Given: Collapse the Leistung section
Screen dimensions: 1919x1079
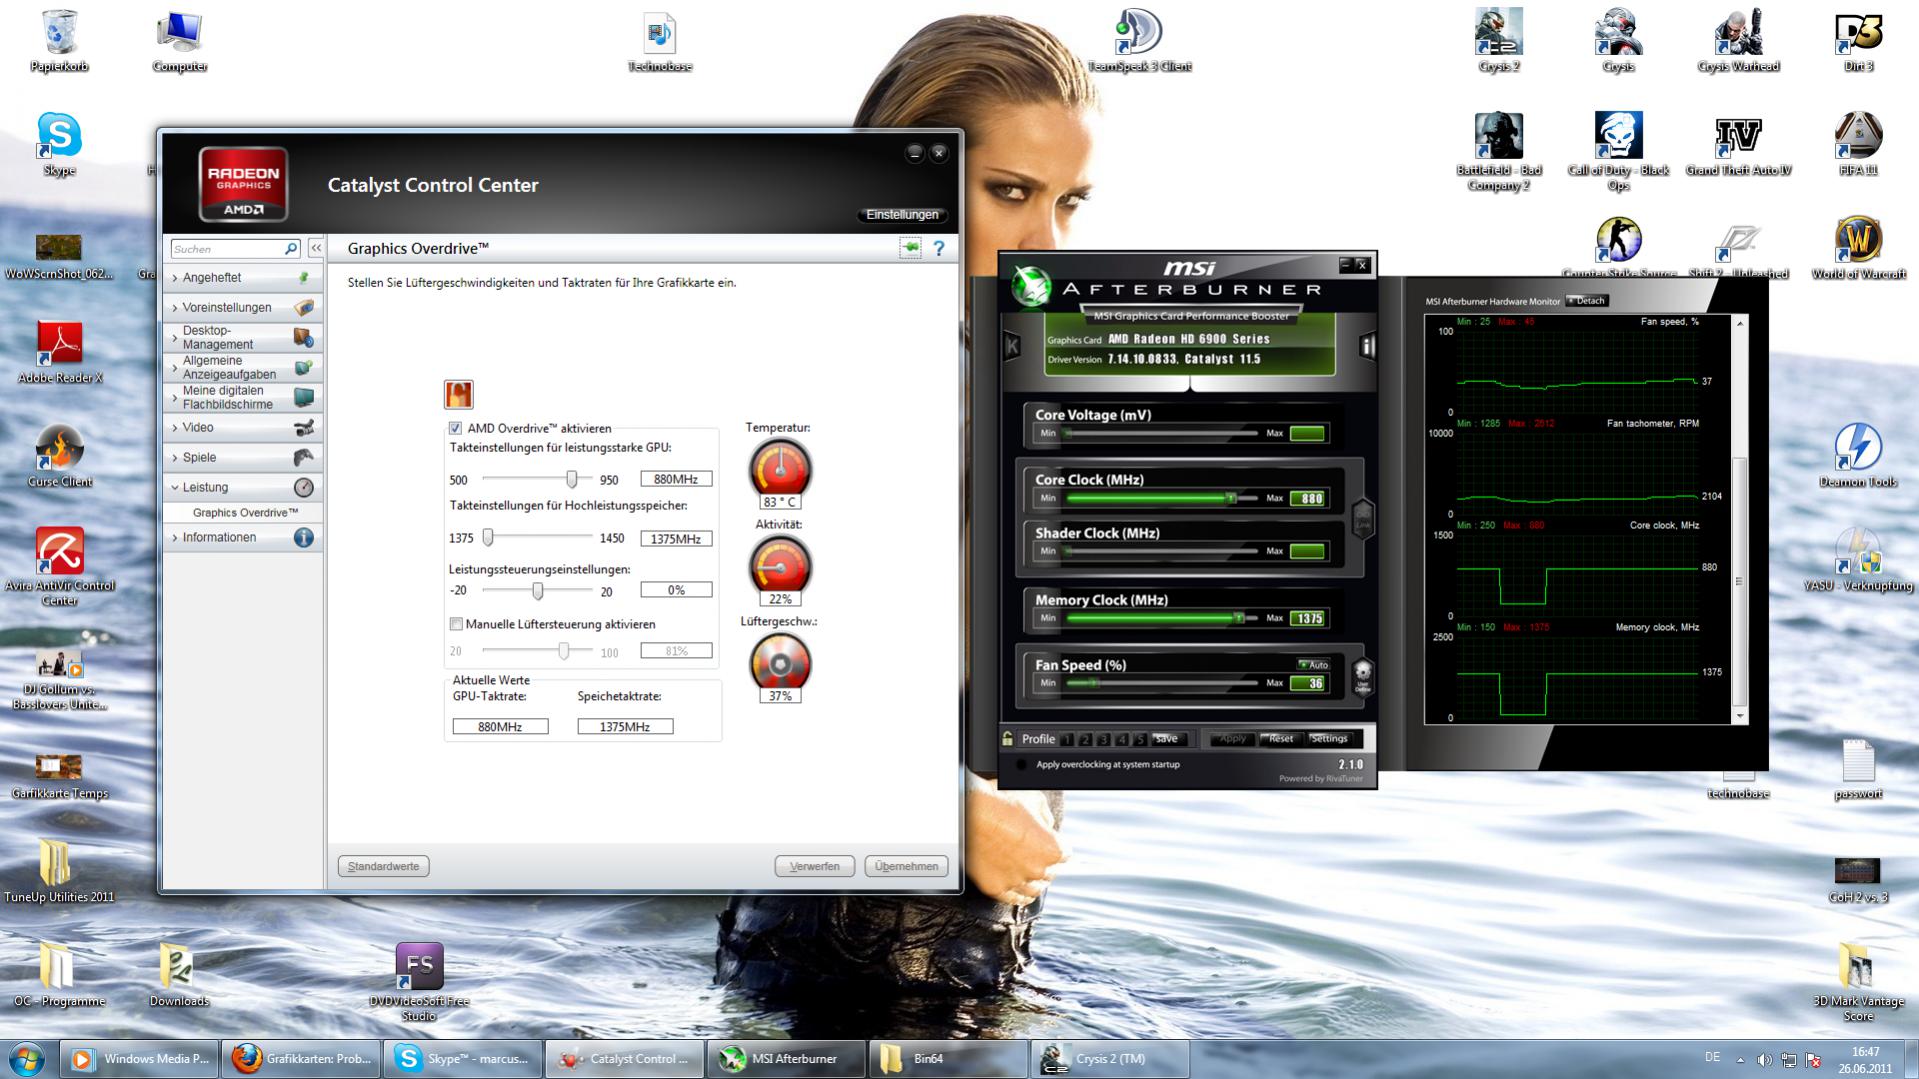Looking at the screenshot, I should (x=242, y=487).
